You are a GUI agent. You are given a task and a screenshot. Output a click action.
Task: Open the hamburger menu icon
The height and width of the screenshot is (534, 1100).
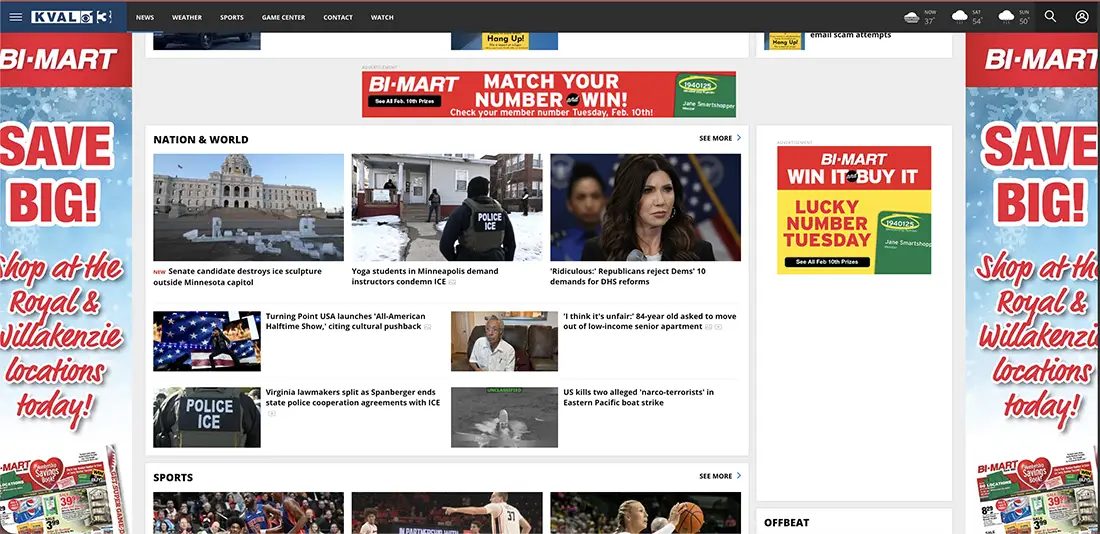tap(15, 17)
